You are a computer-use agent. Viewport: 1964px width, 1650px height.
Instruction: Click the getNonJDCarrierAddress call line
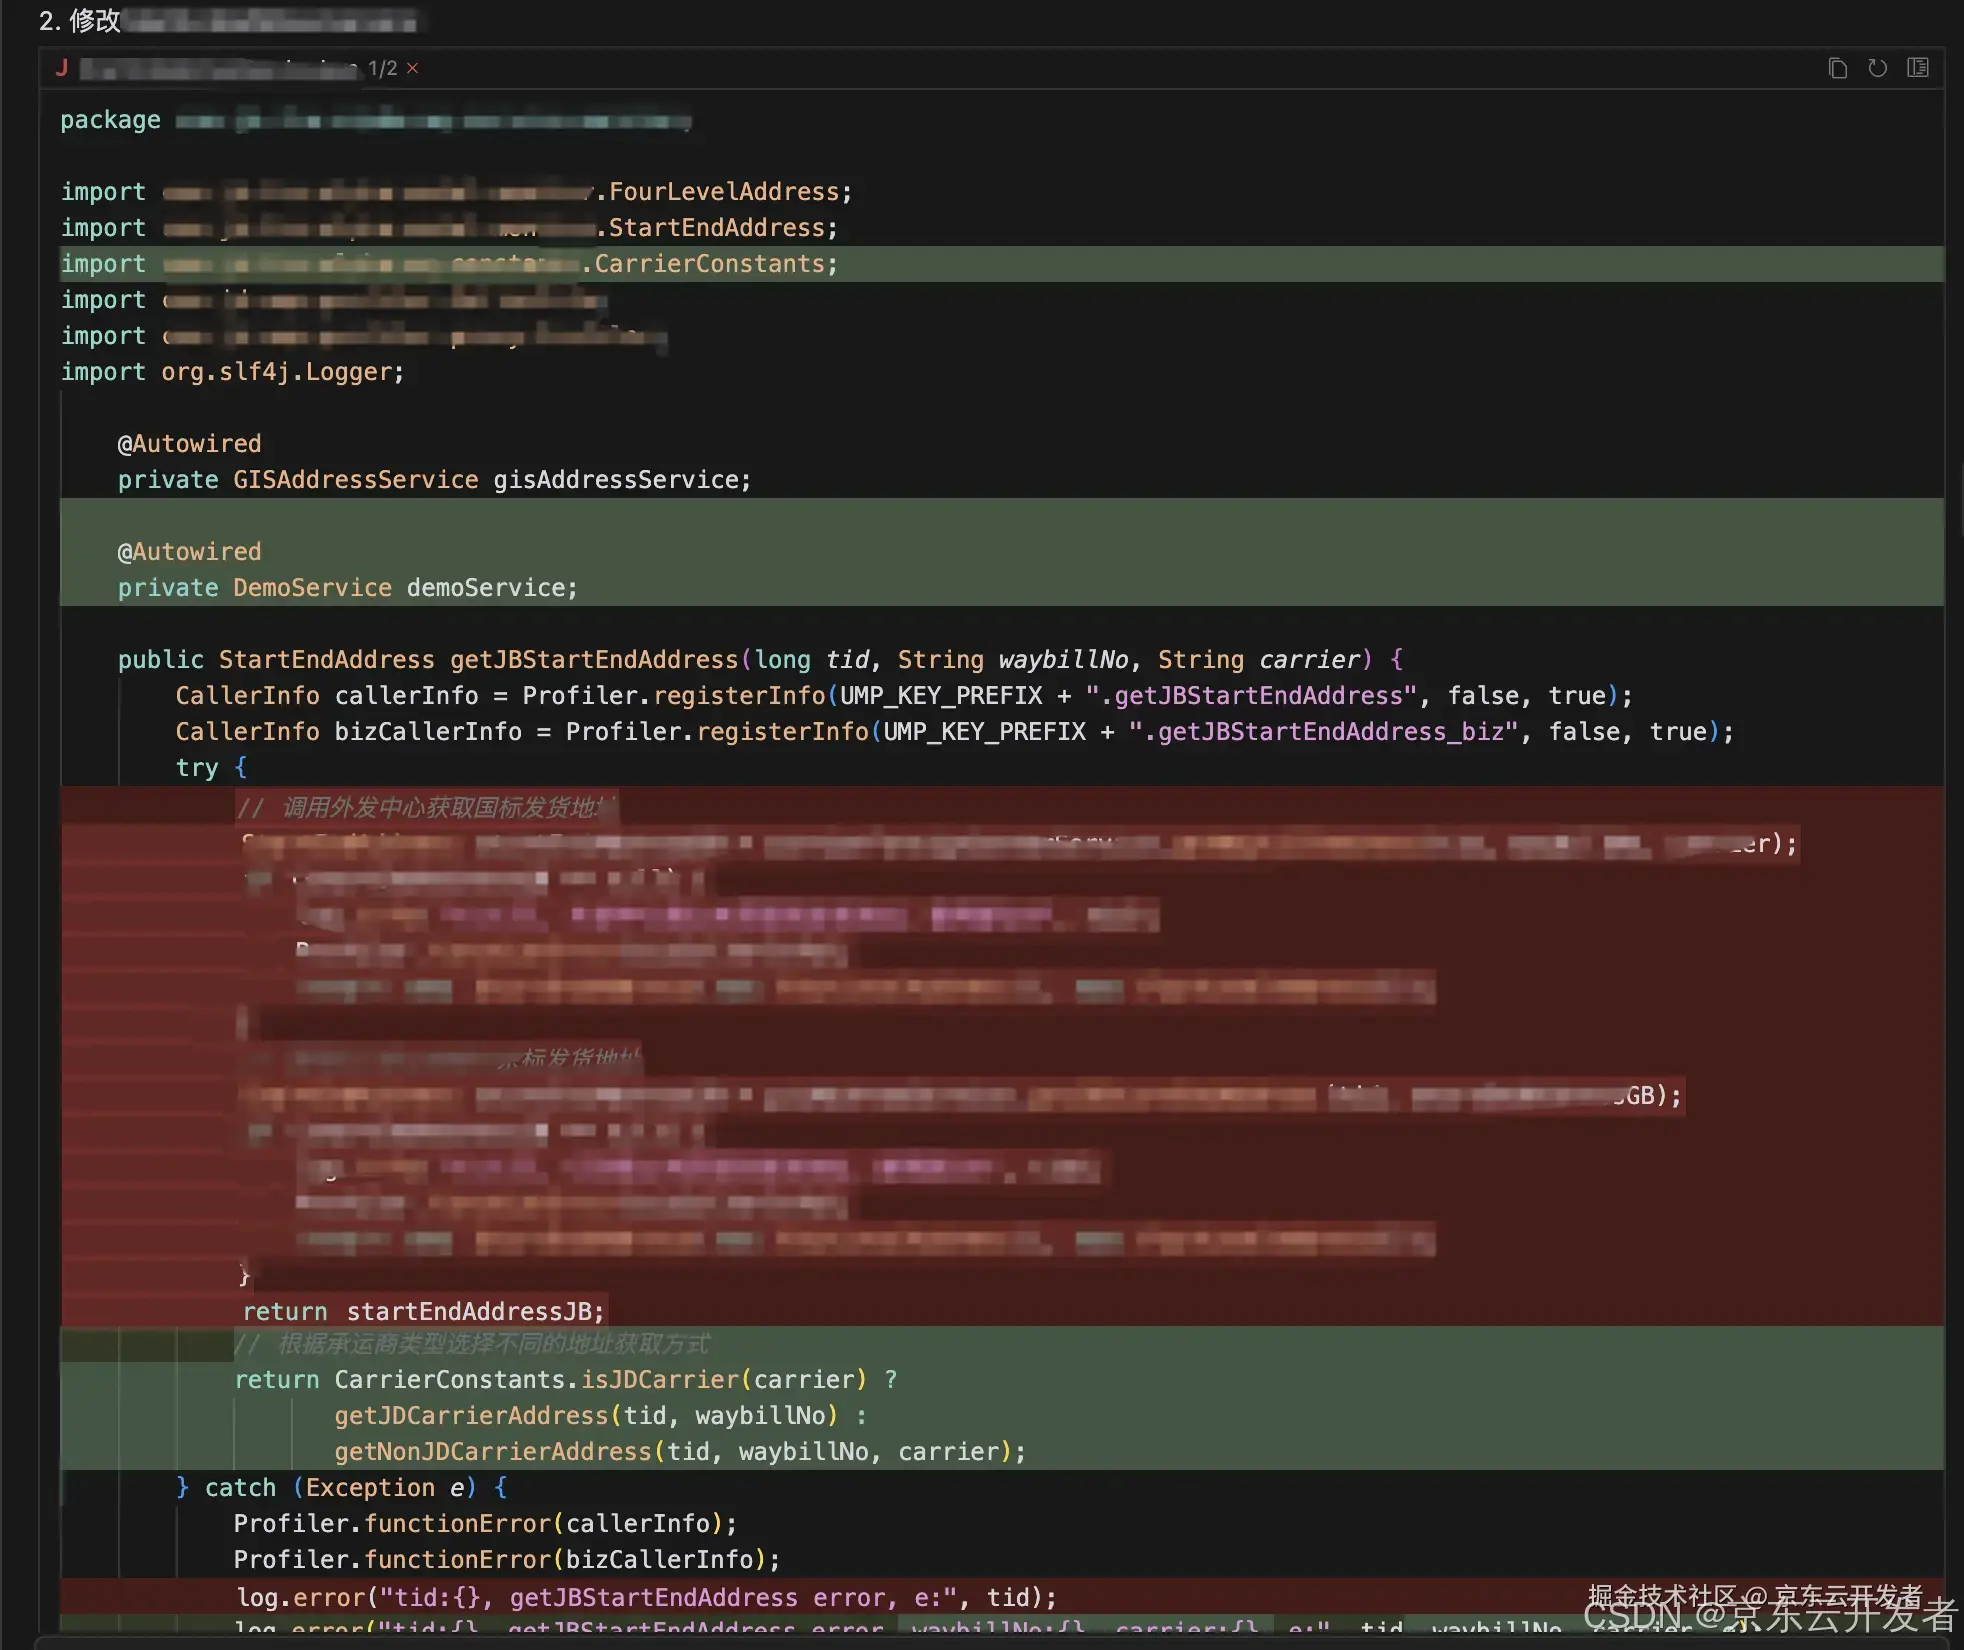pyautogui.click(x=680, y=1452)
